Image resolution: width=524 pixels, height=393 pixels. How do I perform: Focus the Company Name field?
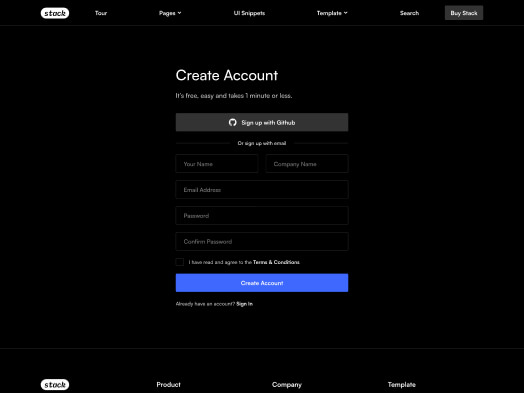tap(307, 164)
